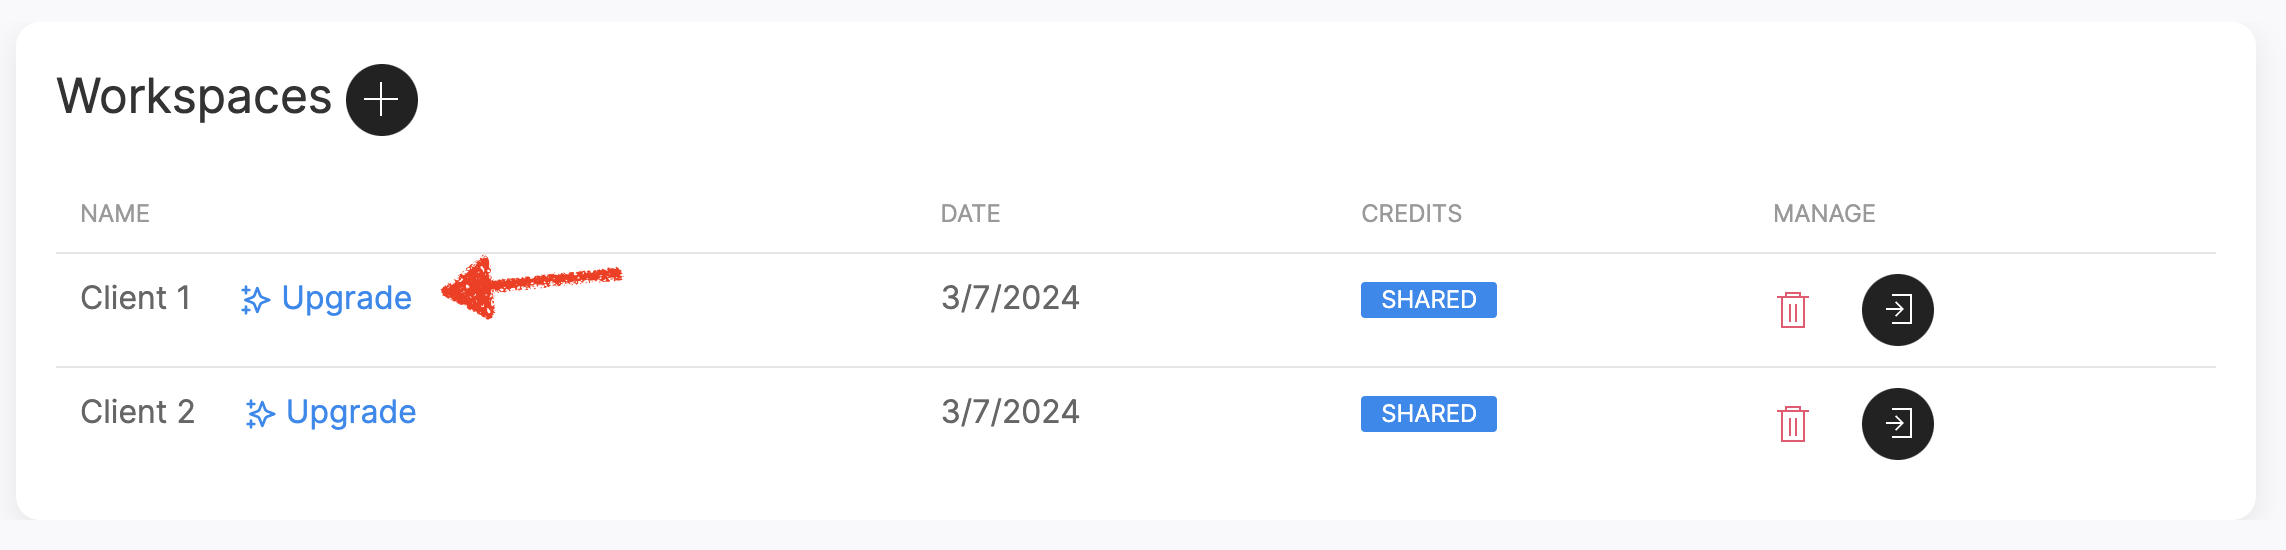Click the SHARED badge for Client 1

point(1428,300)
